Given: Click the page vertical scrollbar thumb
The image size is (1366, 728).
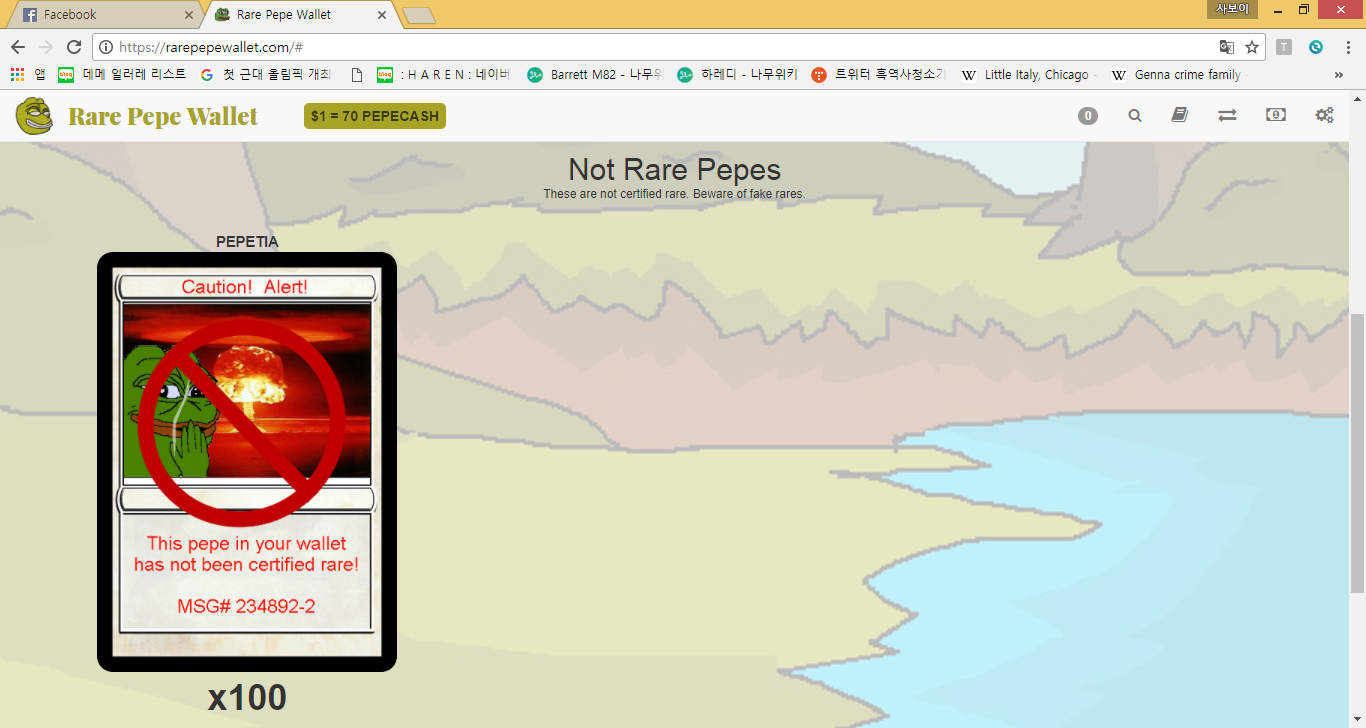Looking at the screenshot, I should coord(1357,452).
